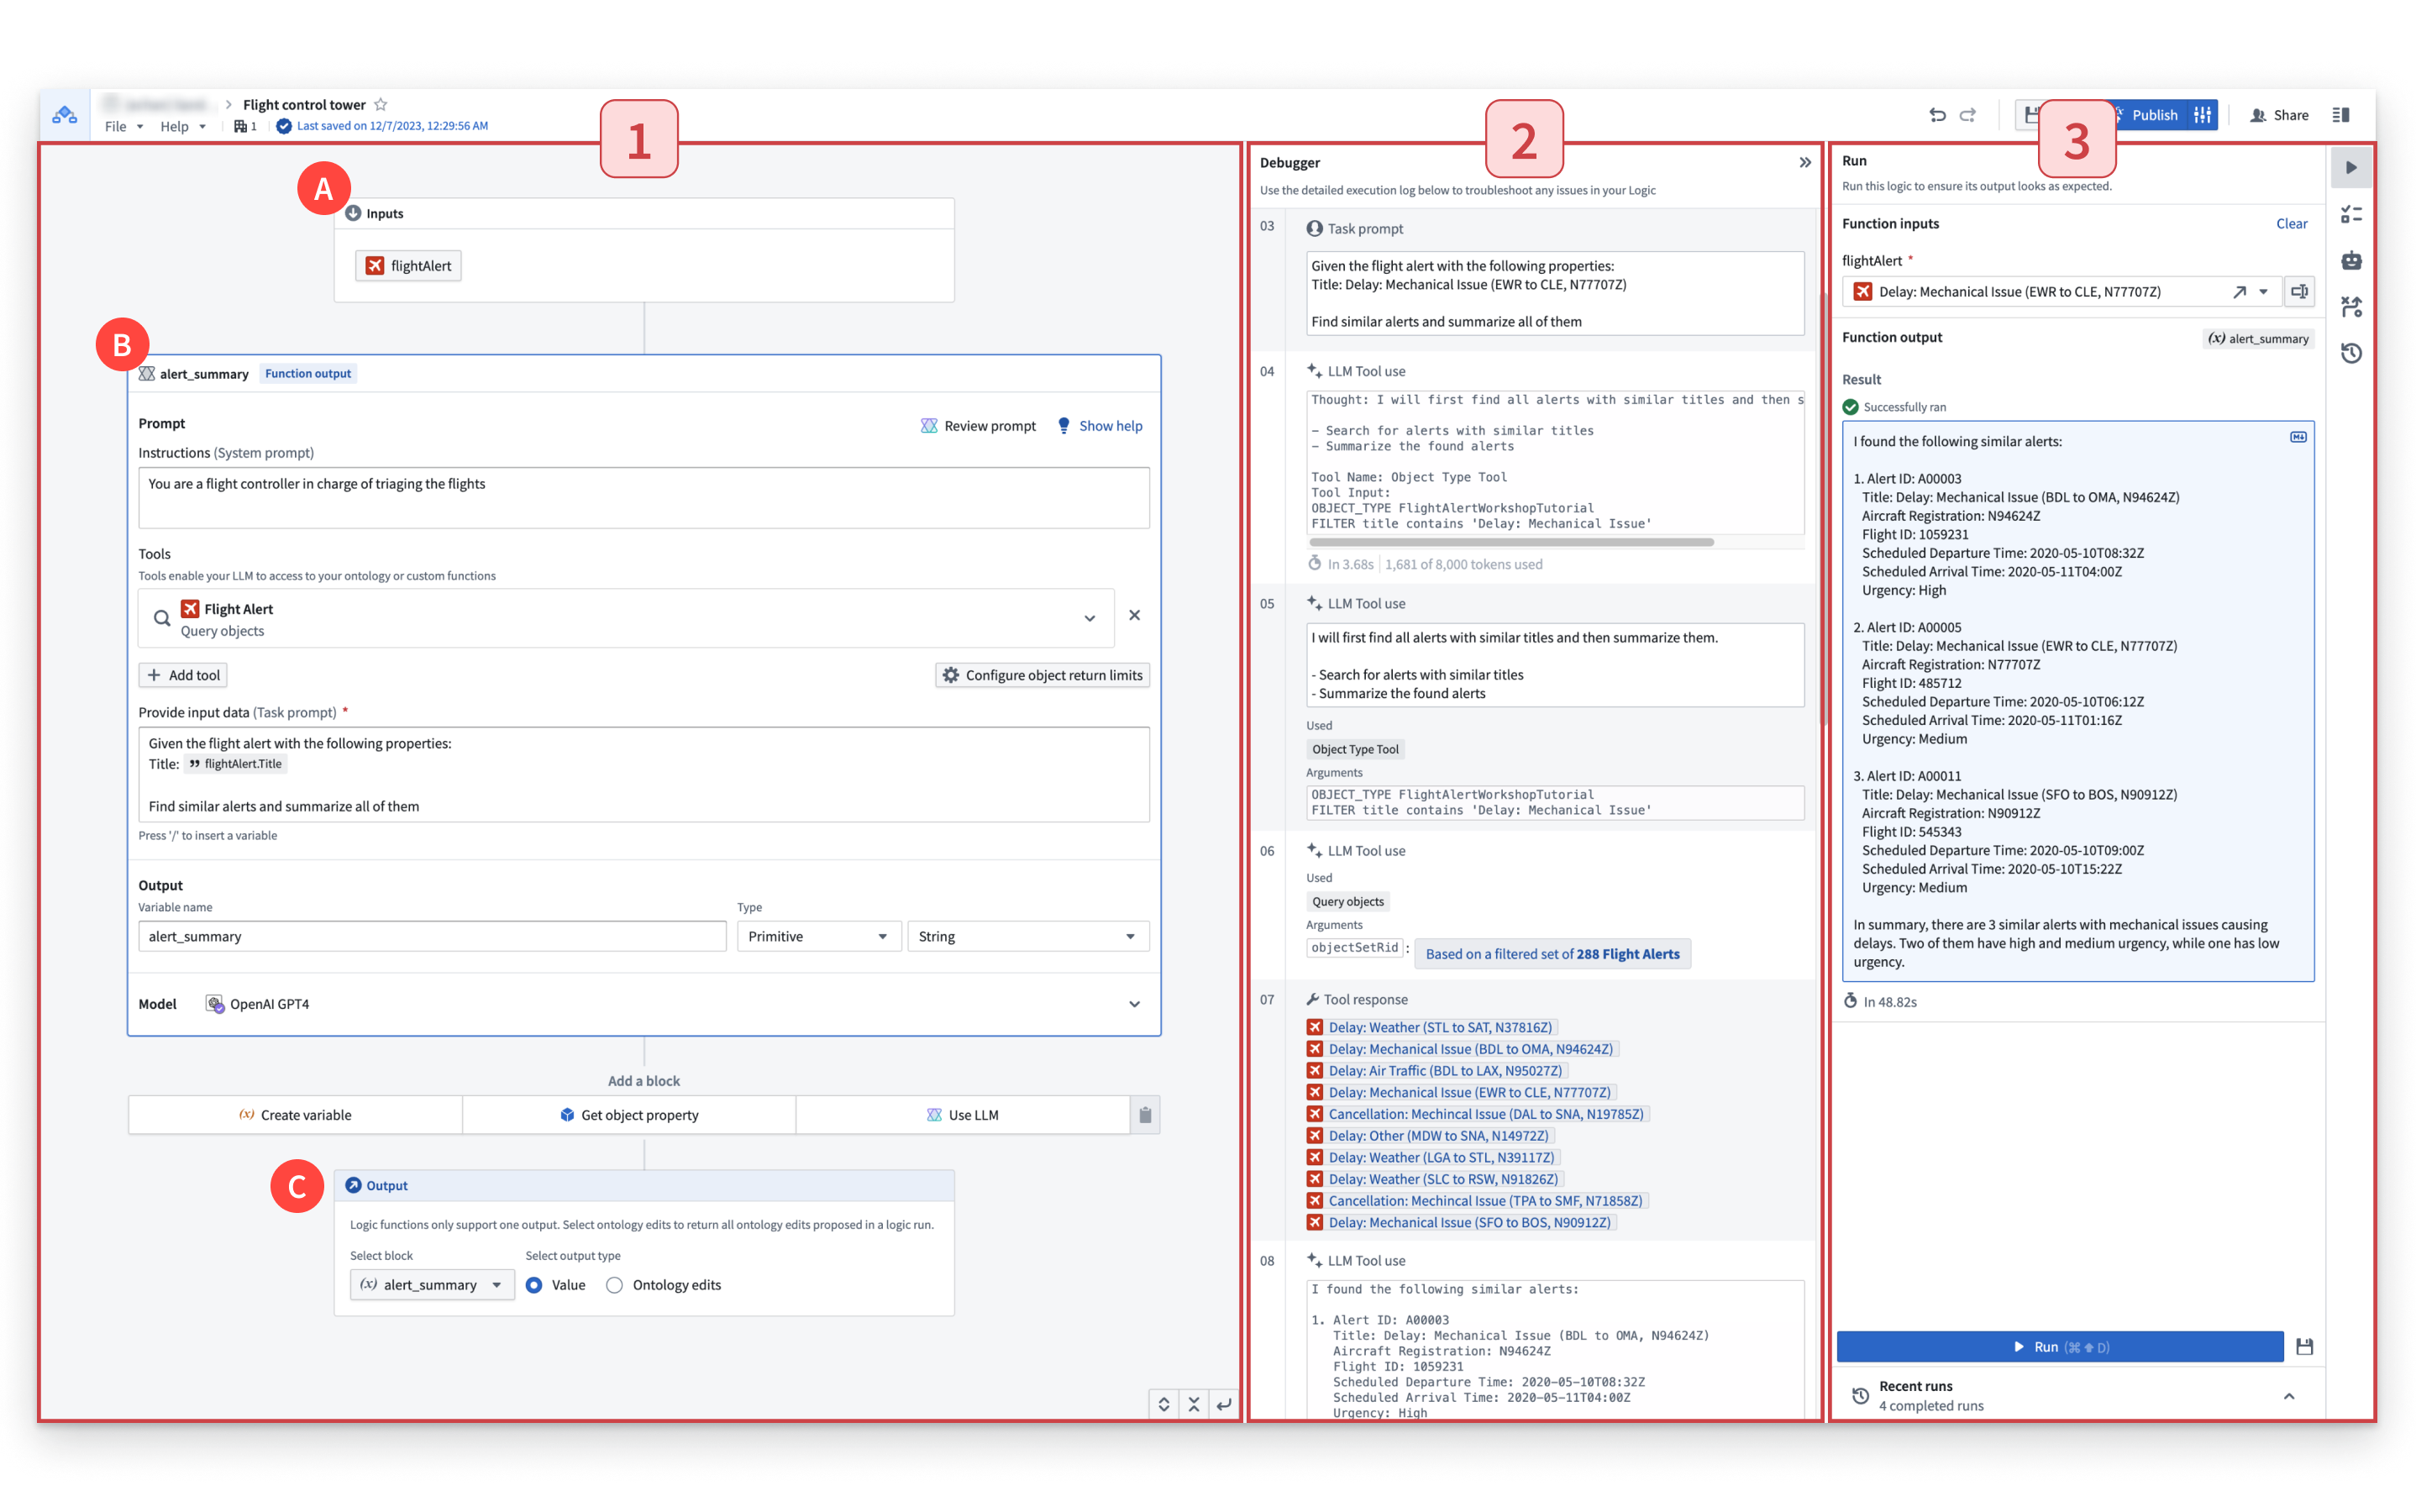Toggle the Function output tab
The height and width of the screenshot is (1512, 2416).
click(x=305, y=371)
